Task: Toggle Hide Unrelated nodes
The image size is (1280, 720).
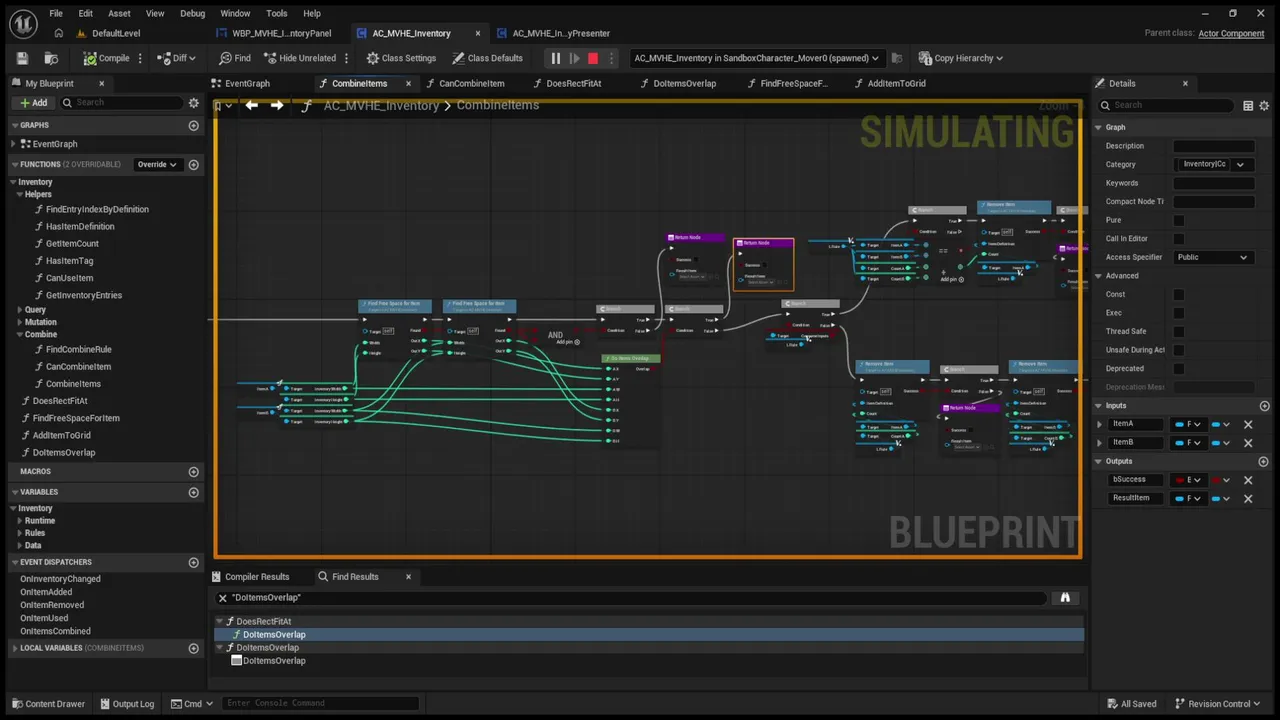Action: [300, 58]
